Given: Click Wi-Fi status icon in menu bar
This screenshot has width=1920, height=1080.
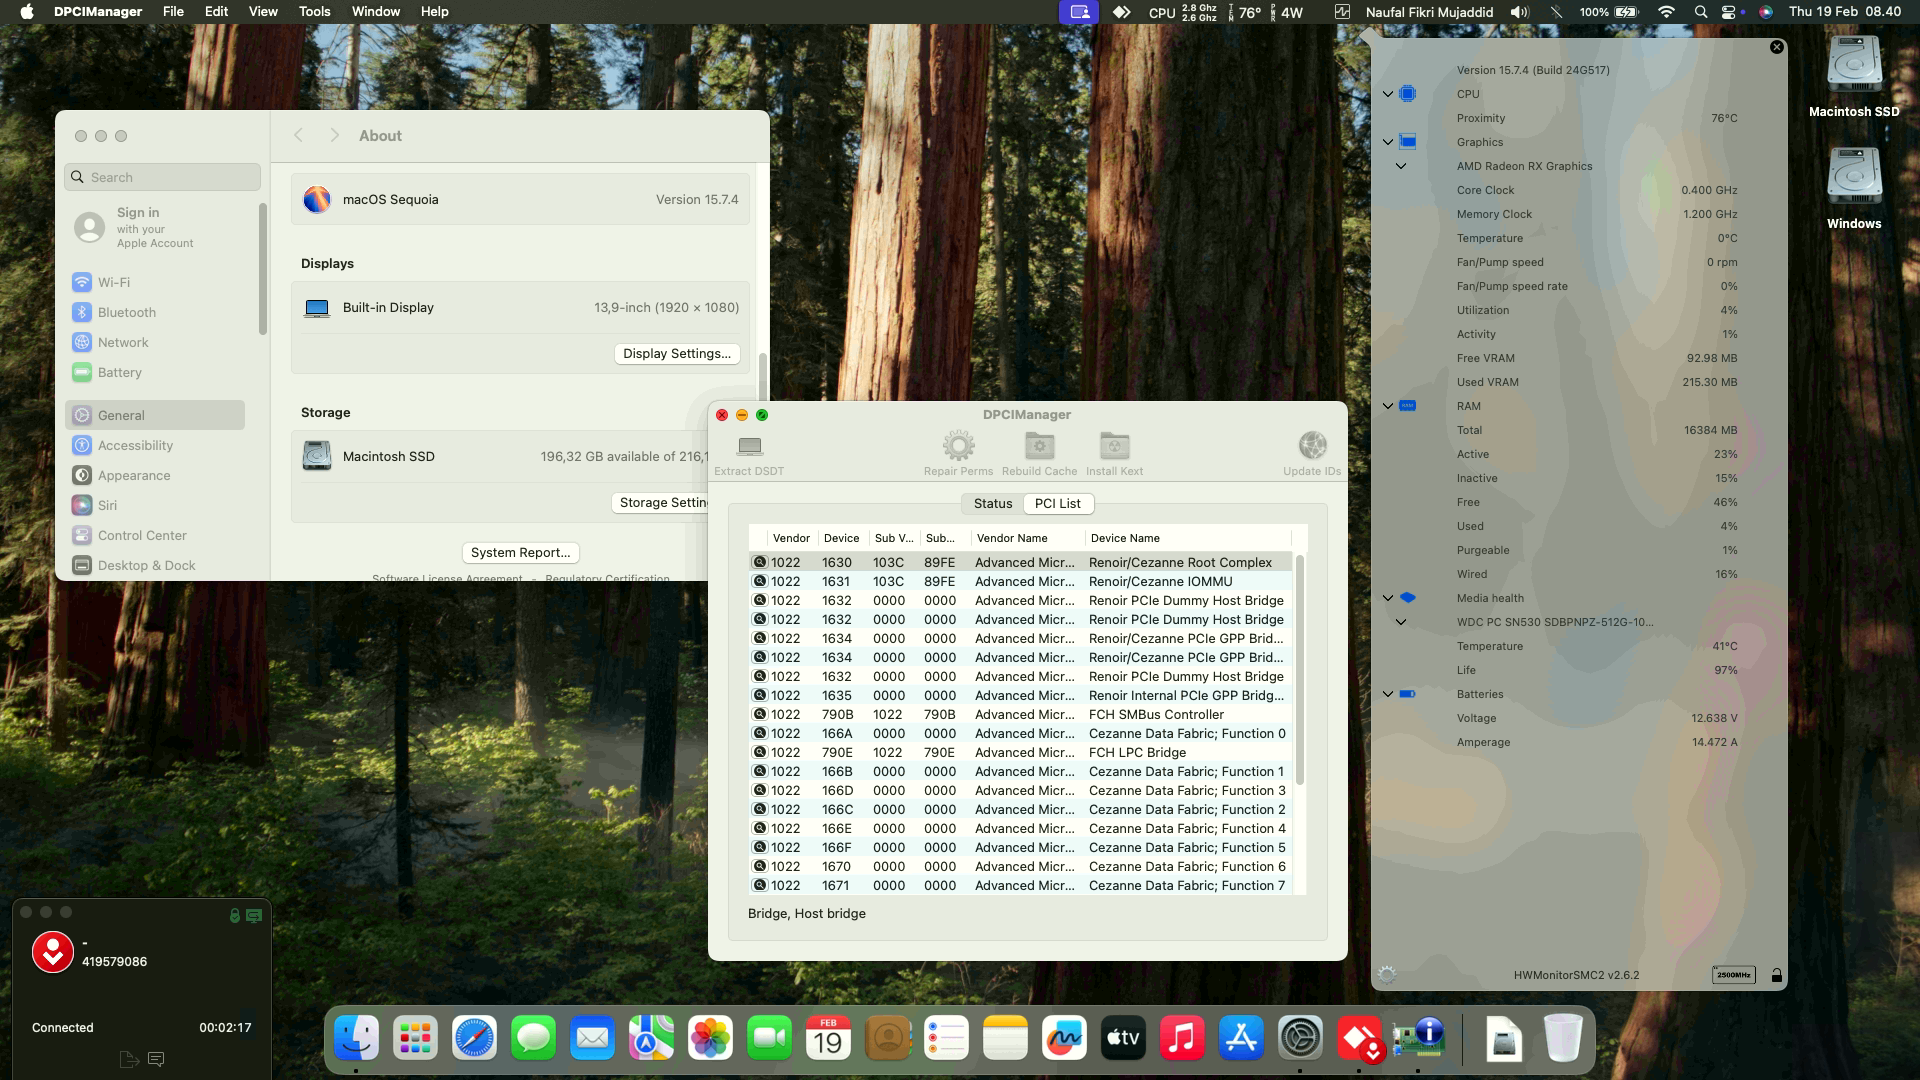Looking at the screenshot, I should pos(1666,12).
